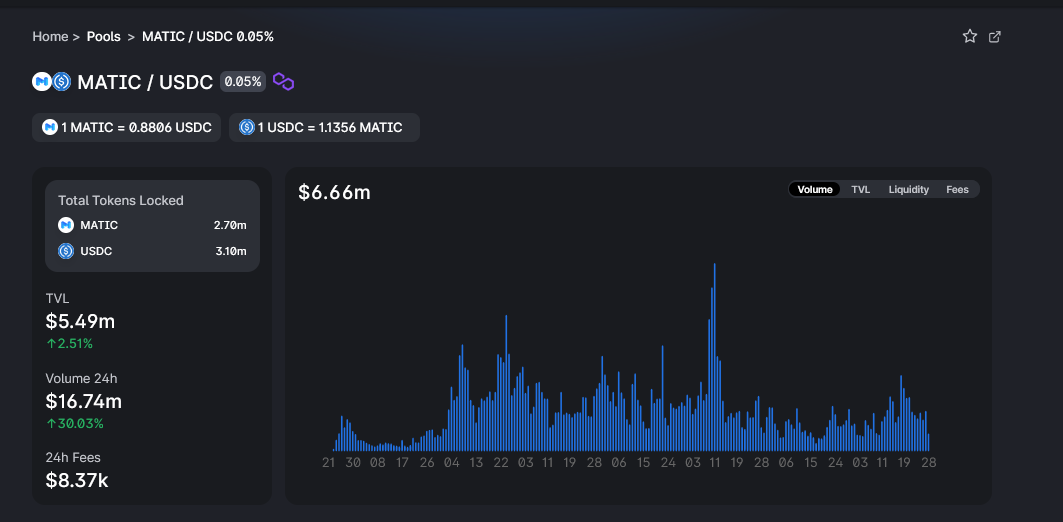Click MATIC icon in price chip
Viewport: 1063px width, 522px height.
click(x=49, y=127)
